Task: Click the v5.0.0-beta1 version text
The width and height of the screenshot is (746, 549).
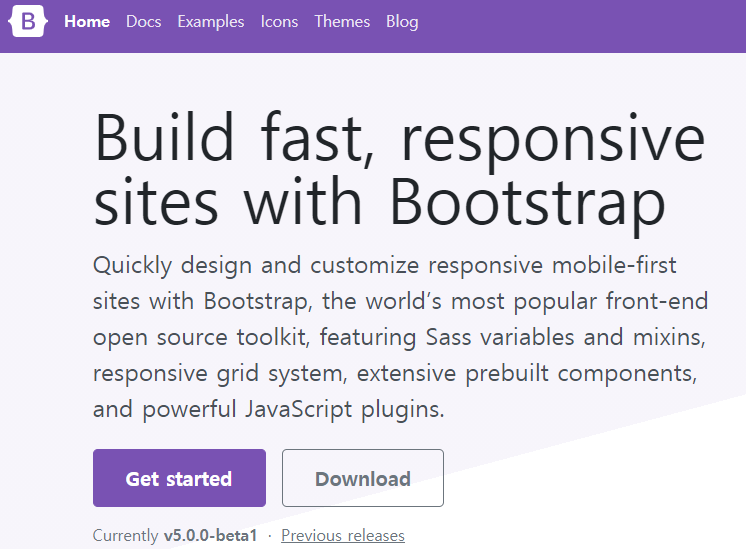Action: 211,536
